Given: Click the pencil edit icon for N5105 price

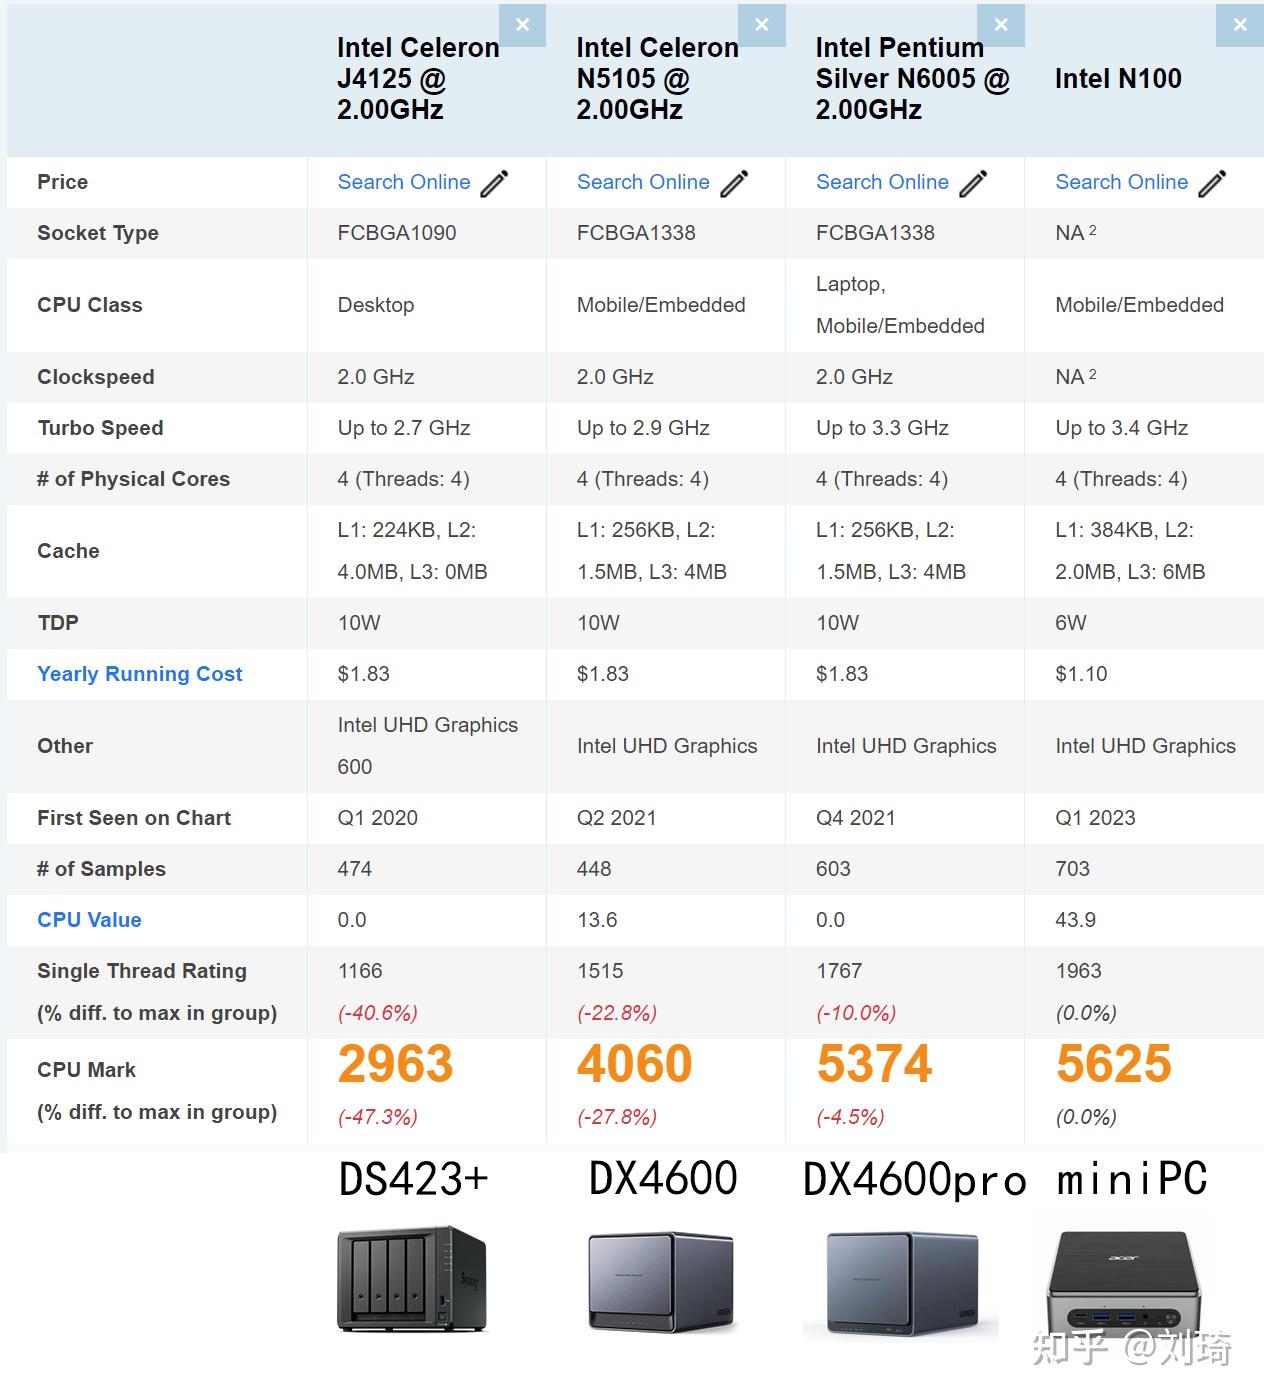Looking at the screenshot, I should (734, 183).
